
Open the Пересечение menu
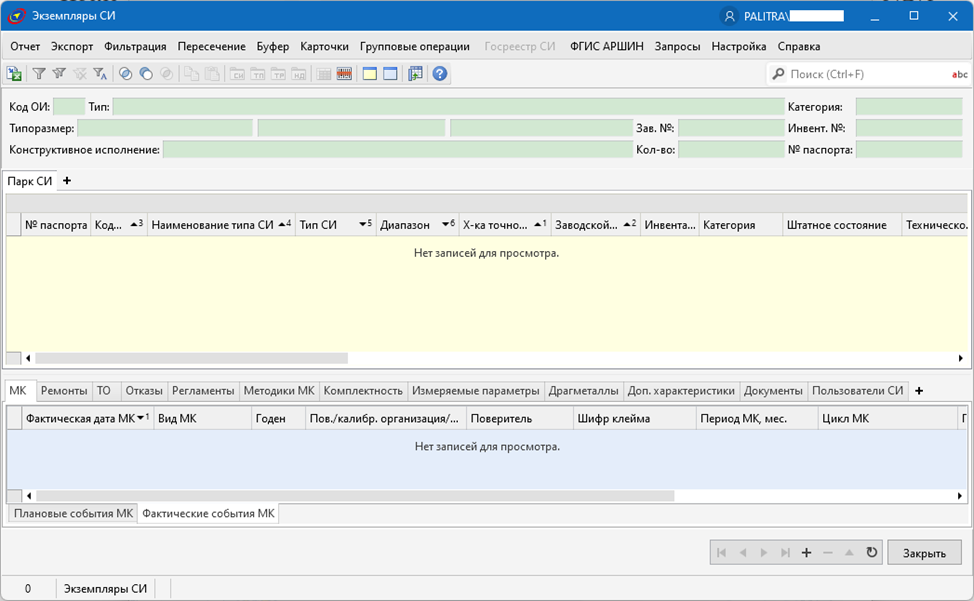(x=211, y=47)
